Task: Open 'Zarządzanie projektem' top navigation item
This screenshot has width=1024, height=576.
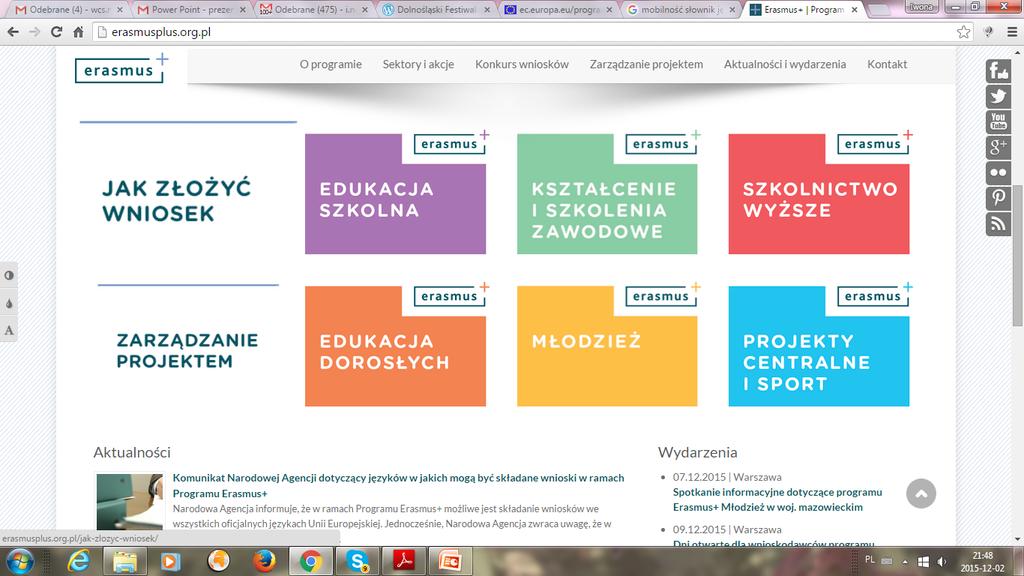Action: 647,64
